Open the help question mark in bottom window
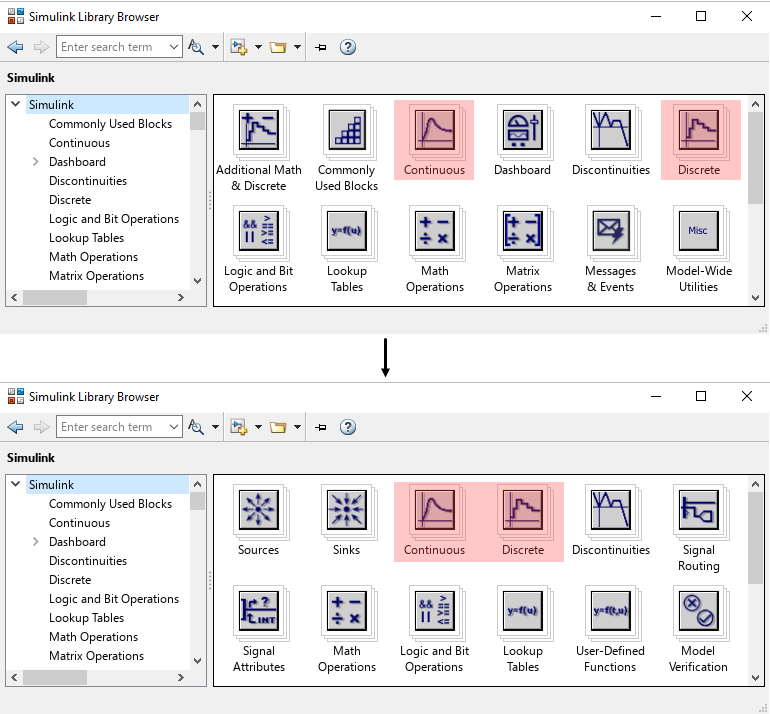Screen dimensions: 770x714 [348, 427]
